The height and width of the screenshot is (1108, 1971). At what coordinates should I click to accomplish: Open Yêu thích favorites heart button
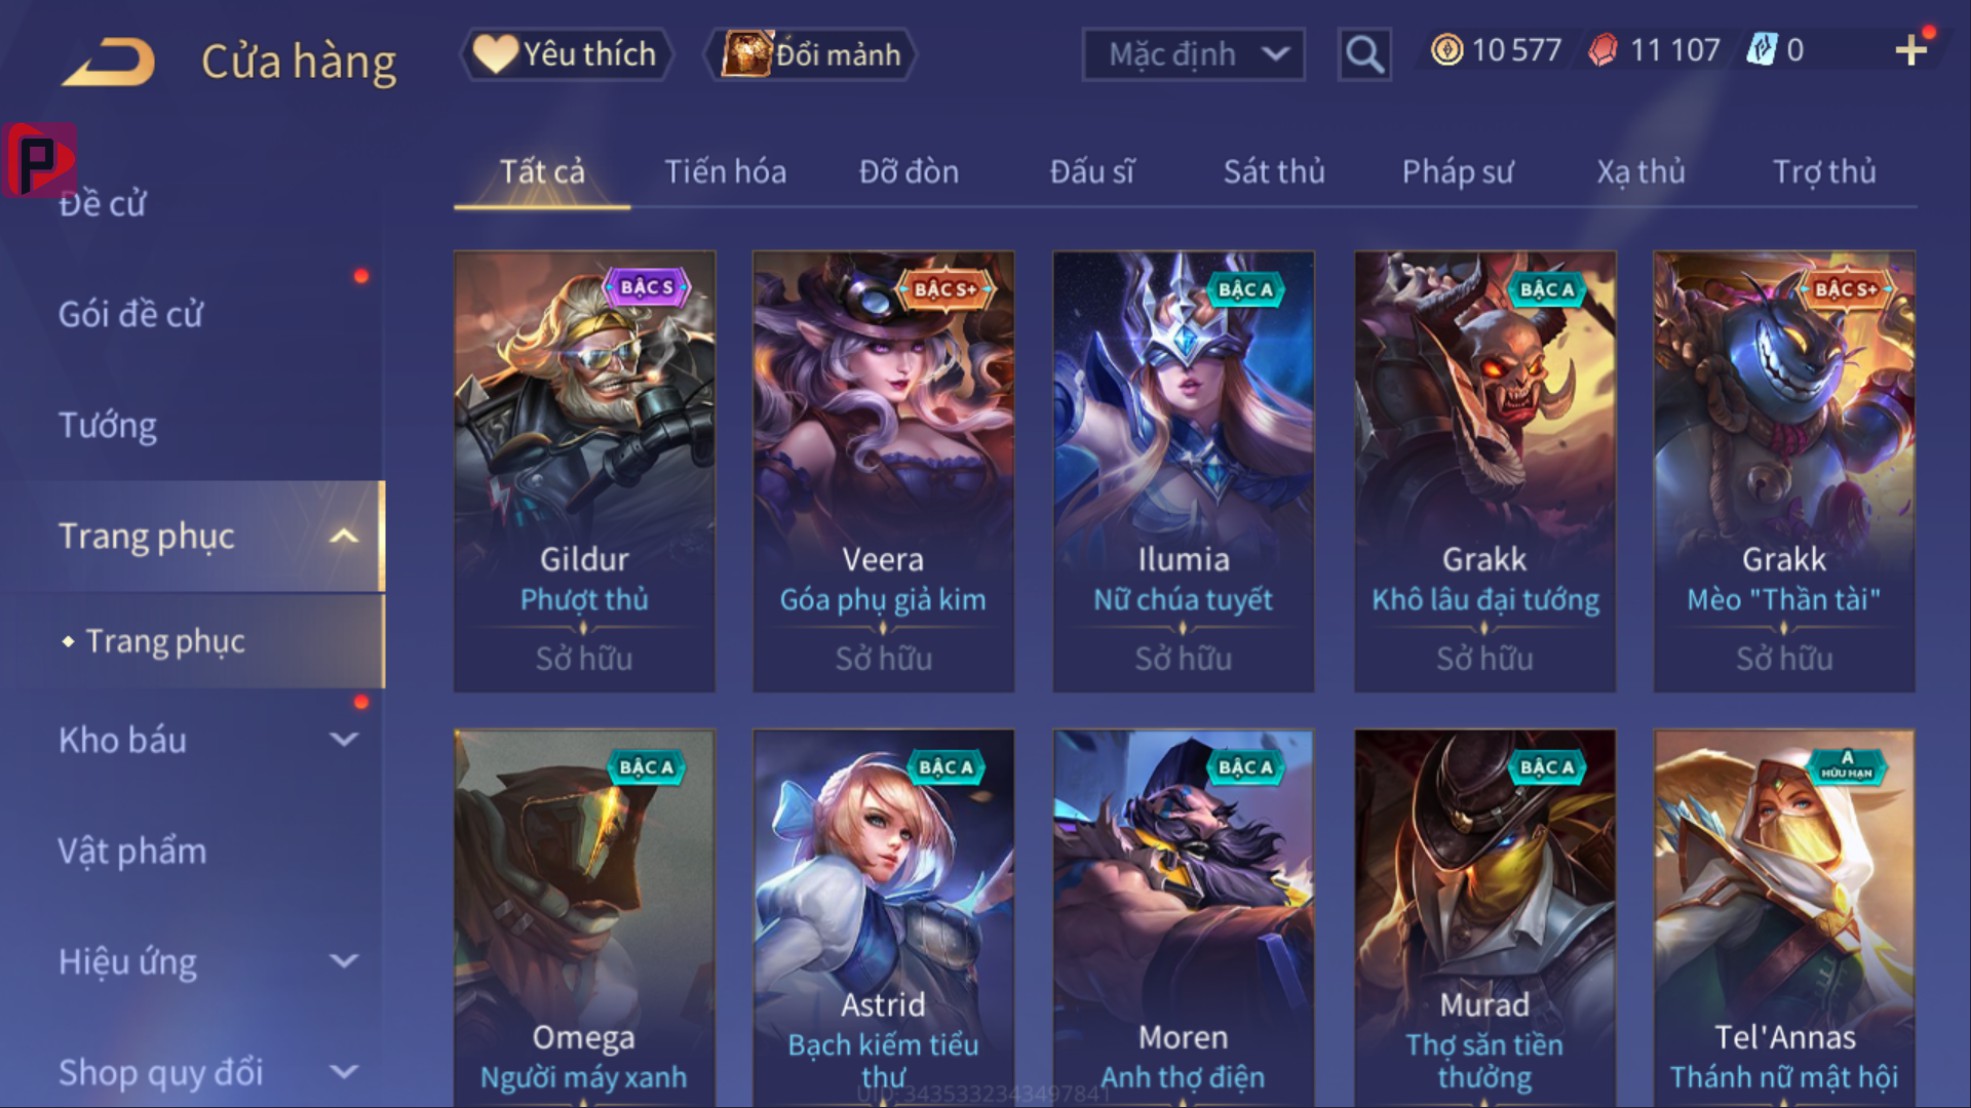pyautogui.click(x=566, y=54)
